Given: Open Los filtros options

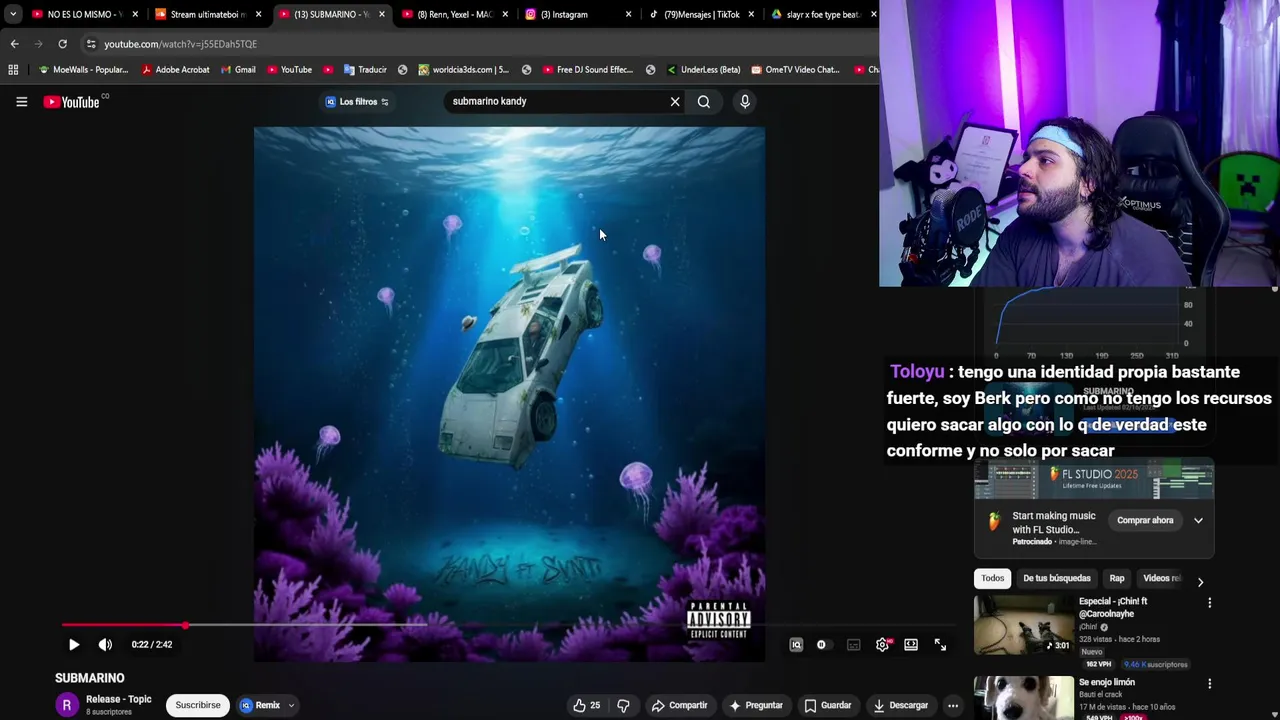Looking at the screenshot, I should click(x=357, y=101).
